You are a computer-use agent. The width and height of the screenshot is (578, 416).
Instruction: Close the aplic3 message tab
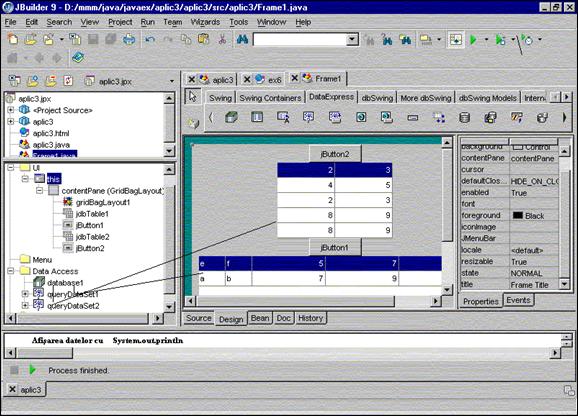(12, 389)
